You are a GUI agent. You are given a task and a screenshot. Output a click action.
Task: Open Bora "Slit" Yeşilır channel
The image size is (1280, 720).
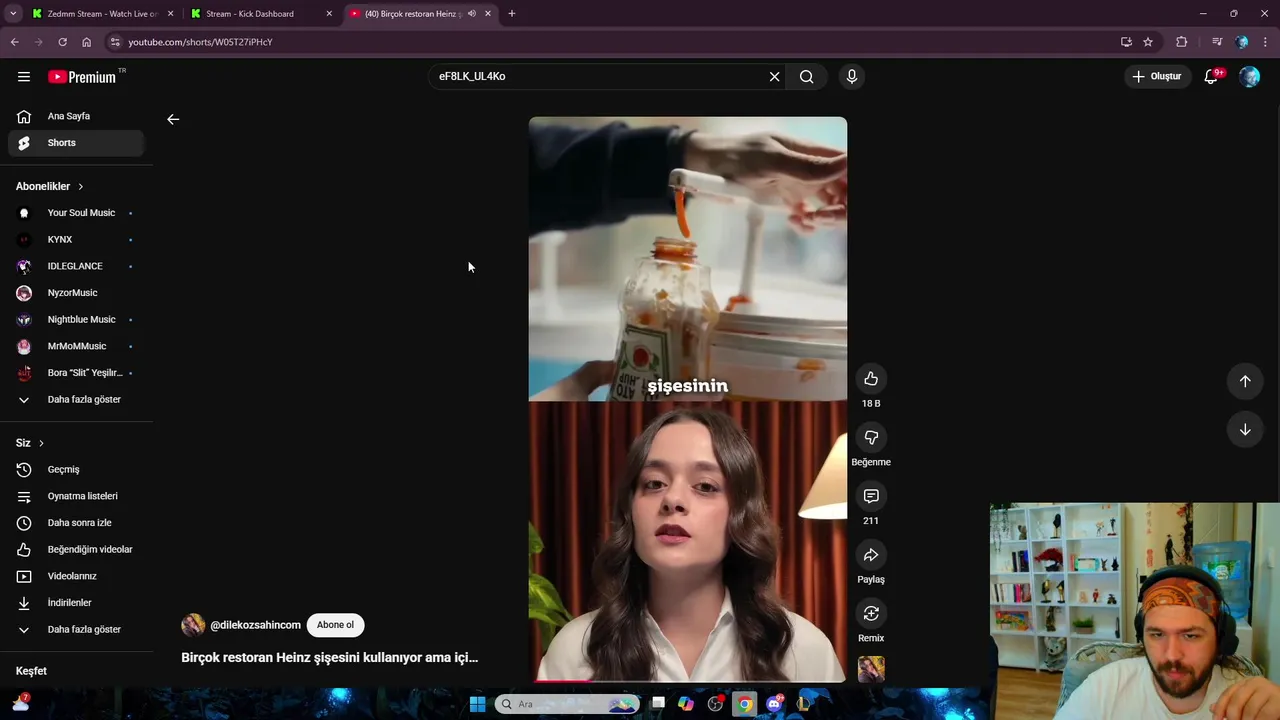pos(76,373)
